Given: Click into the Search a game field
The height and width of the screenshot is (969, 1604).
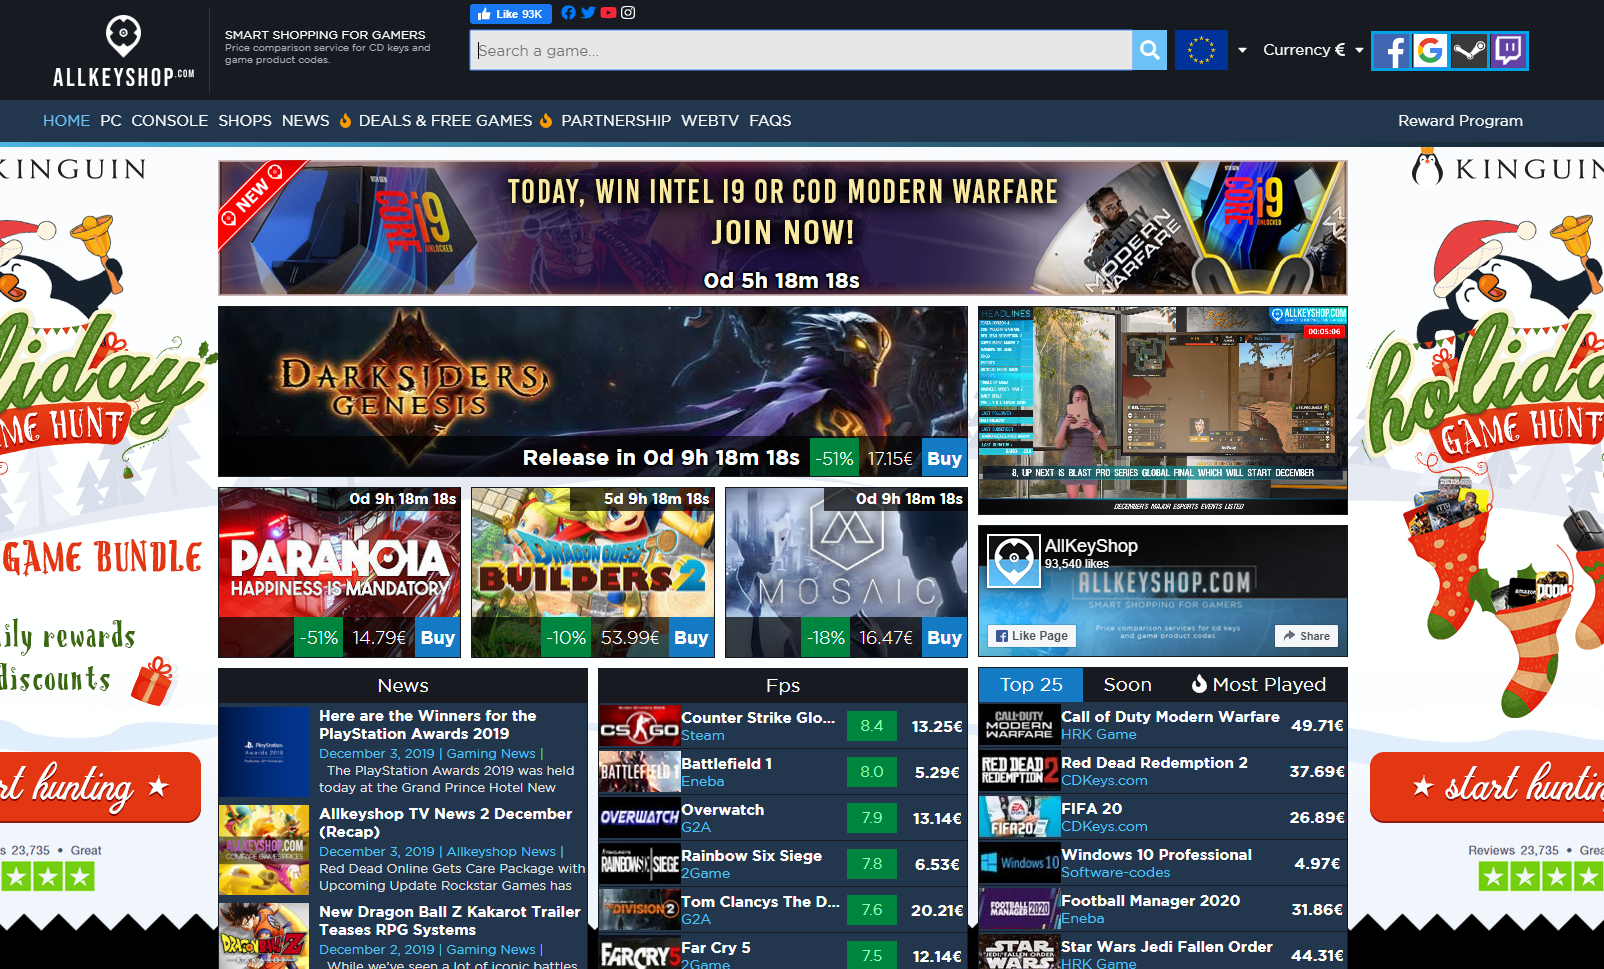Looking at the screenshot, I should tap(800, 50).
